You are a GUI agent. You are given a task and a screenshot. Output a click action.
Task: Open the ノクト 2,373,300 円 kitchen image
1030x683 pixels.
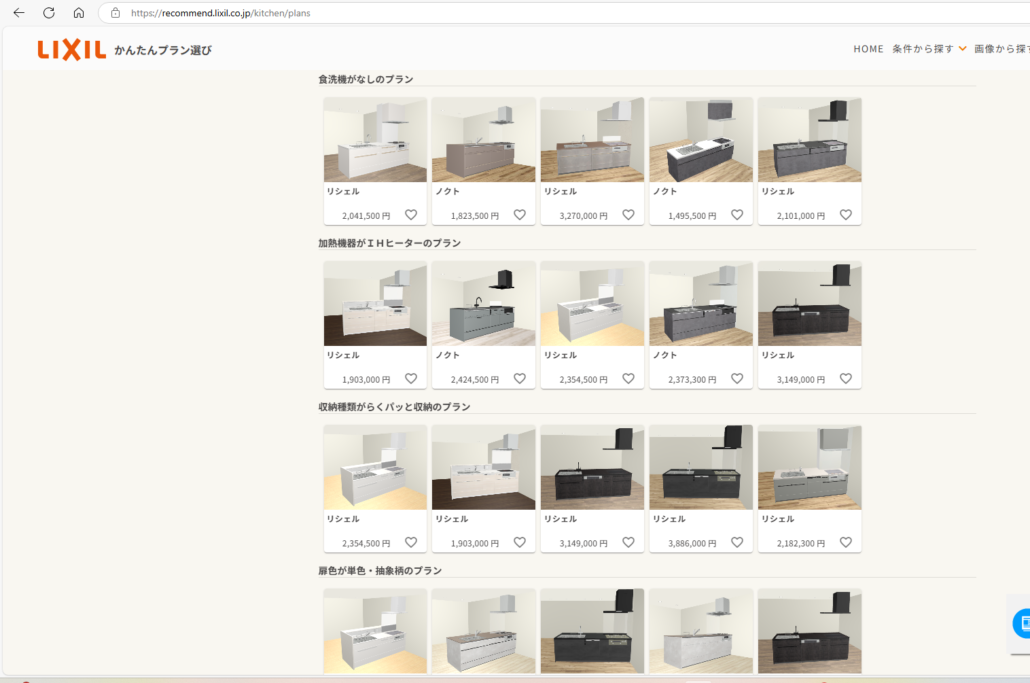701,303
